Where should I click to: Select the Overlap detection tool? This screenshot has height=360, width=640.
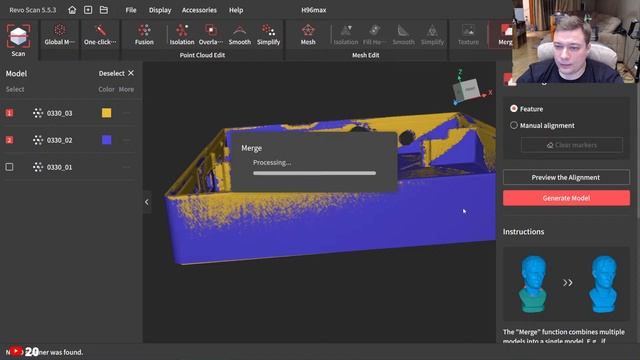point(211,35)
